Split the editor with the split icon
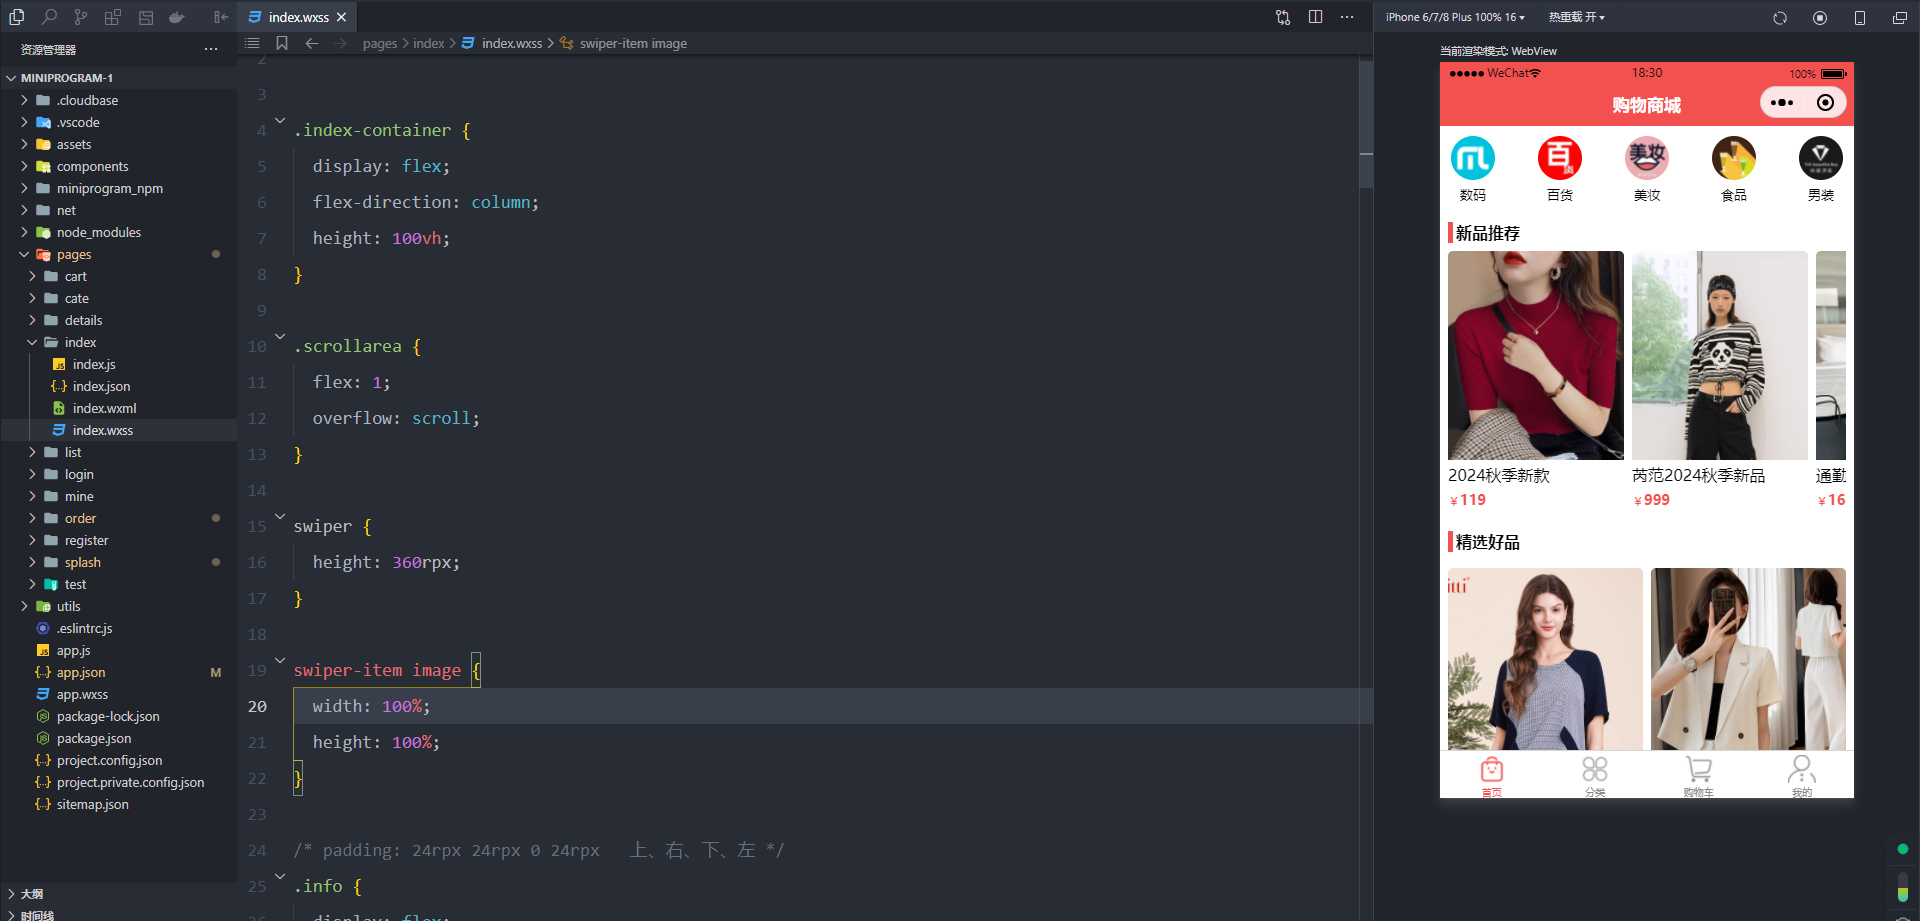 (x=1315, y=17)
